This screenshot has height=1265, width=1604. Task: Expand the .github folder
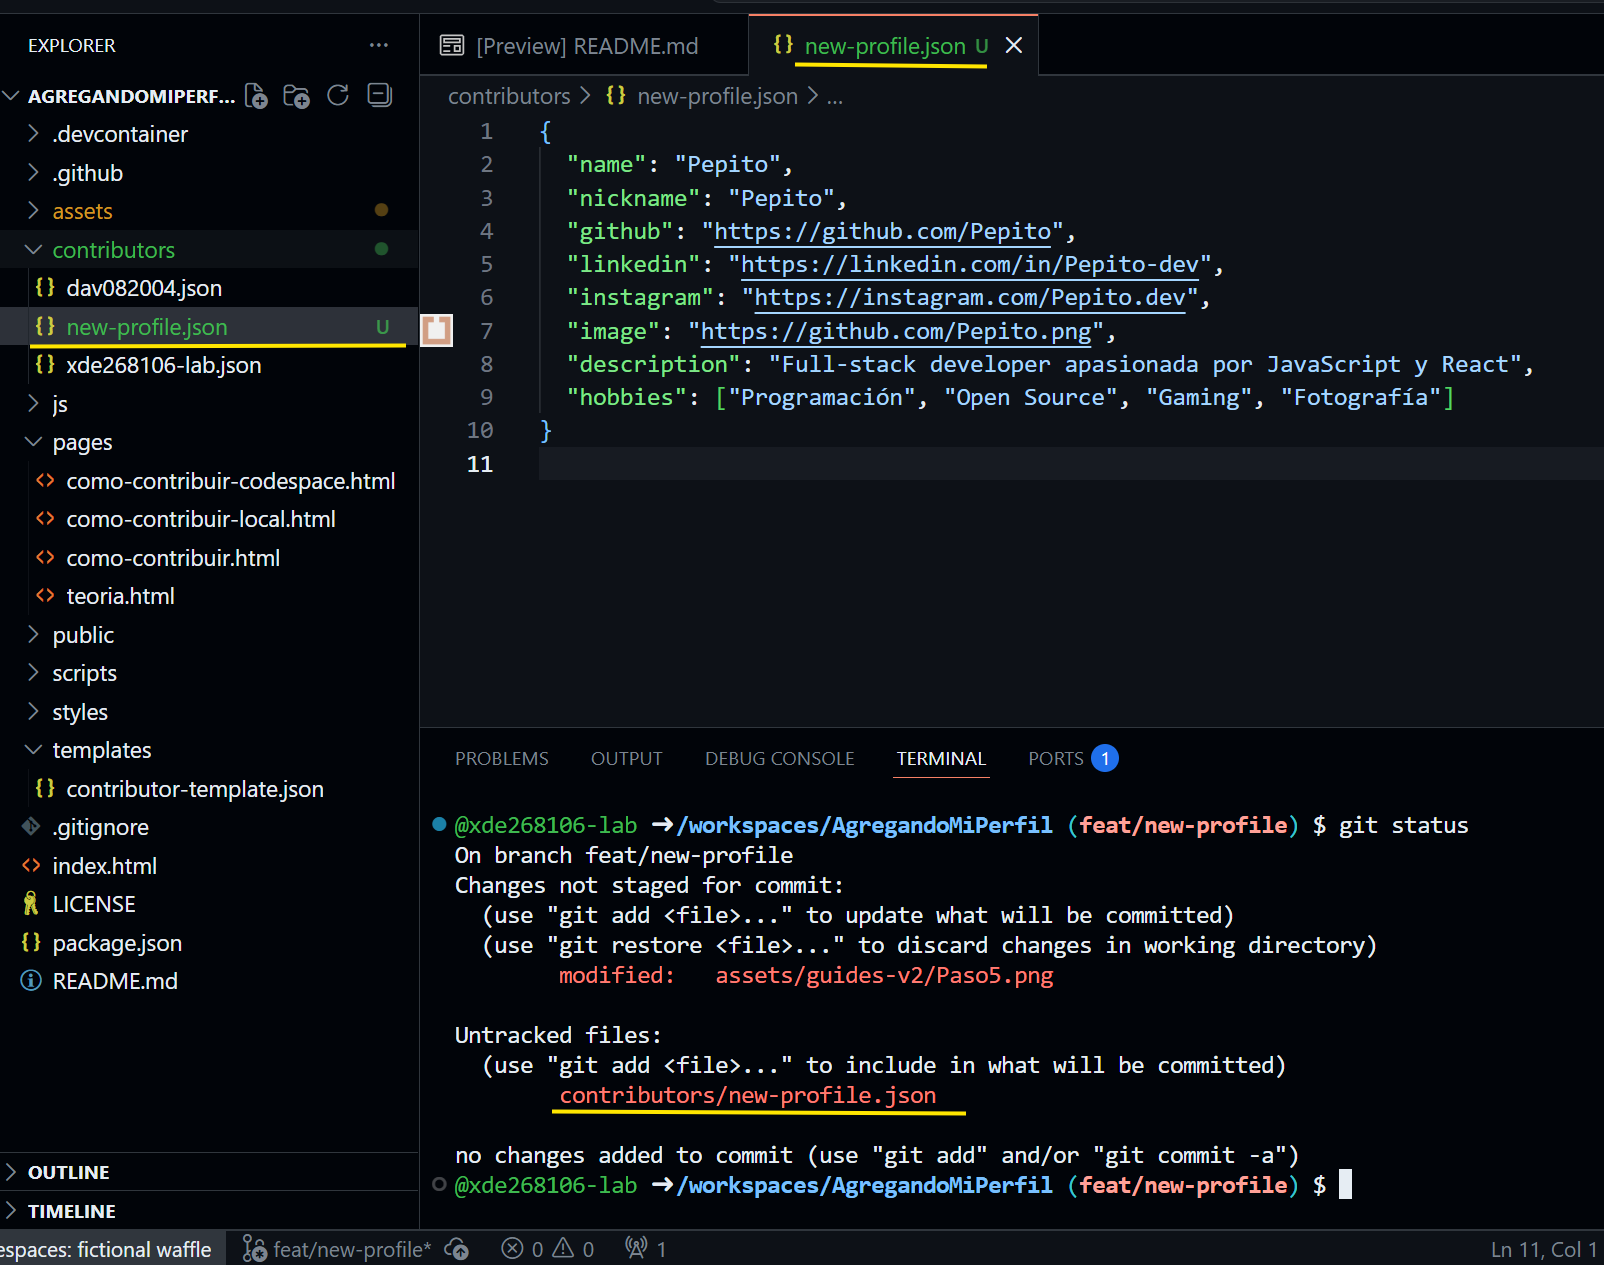88,172
